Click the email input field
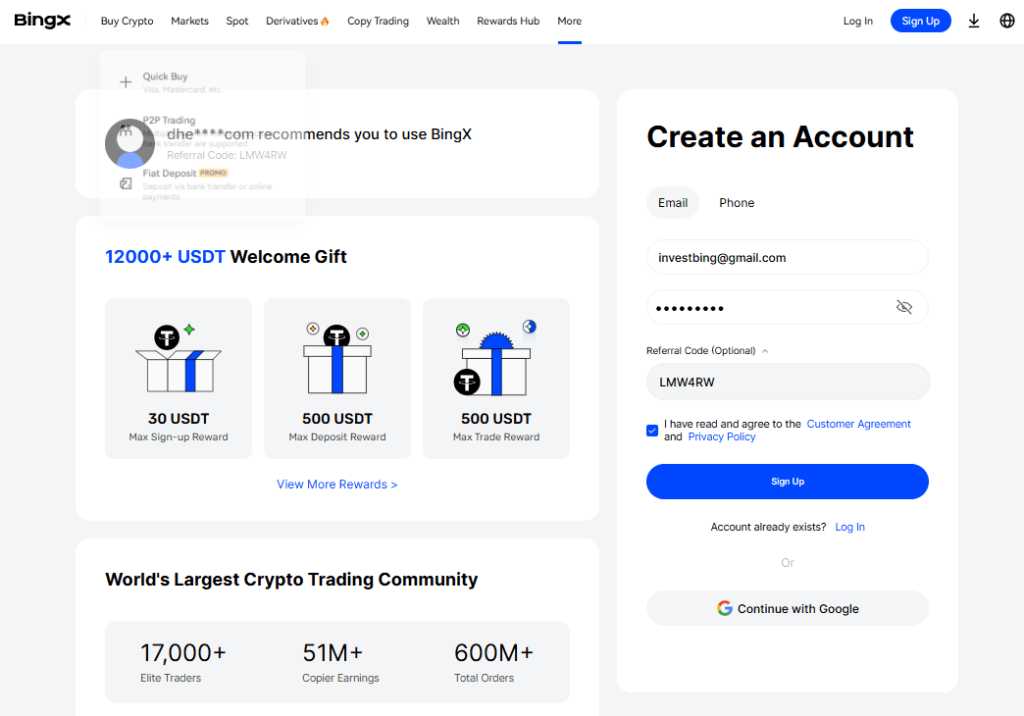The image size is (1024, 716). (x=788, y=257)
